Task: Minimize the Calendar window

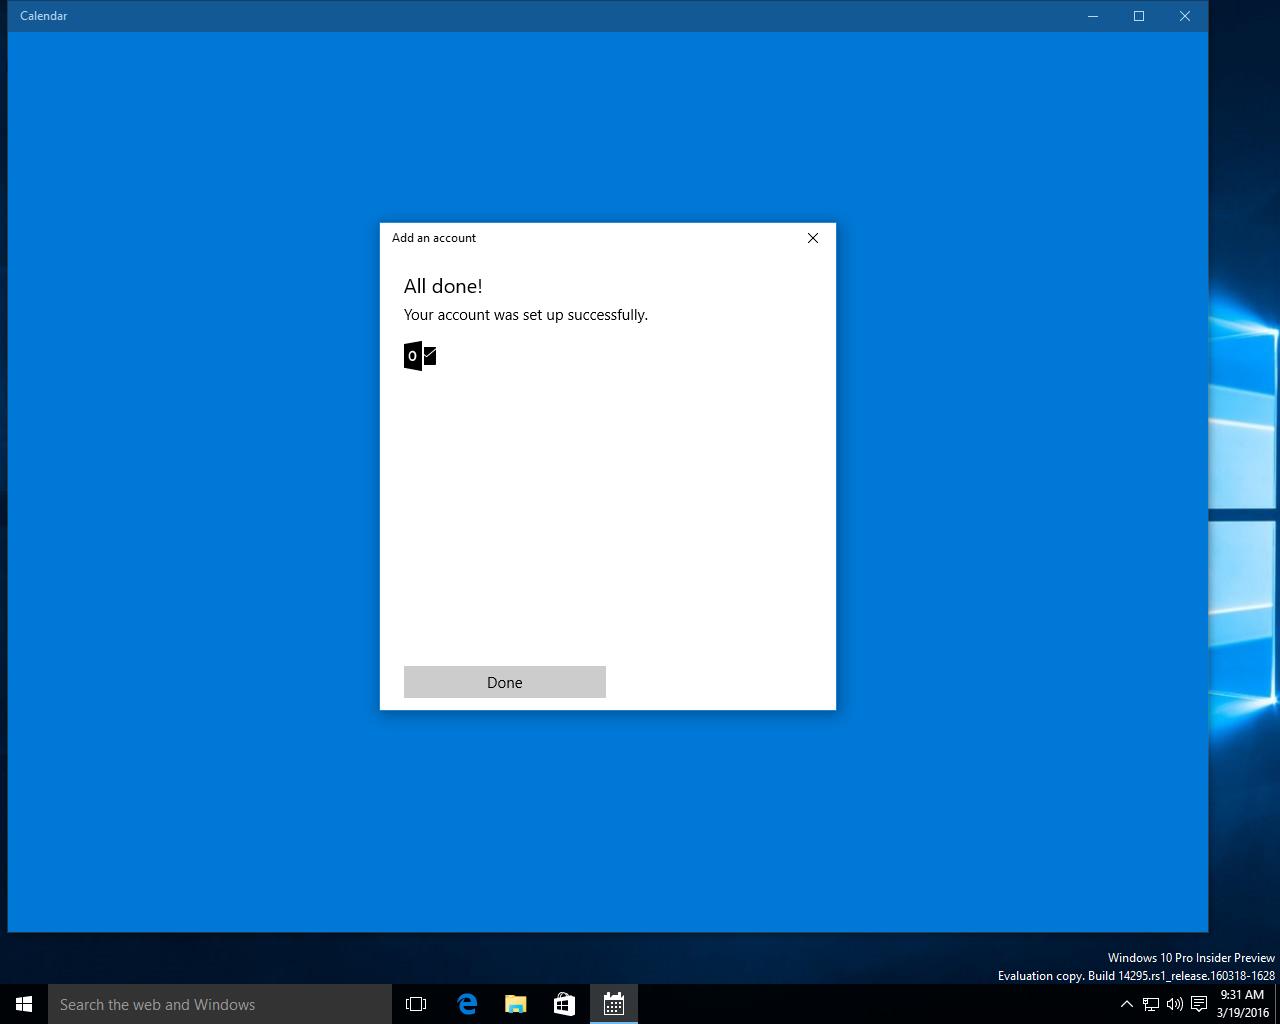Action: point(1093,16)
